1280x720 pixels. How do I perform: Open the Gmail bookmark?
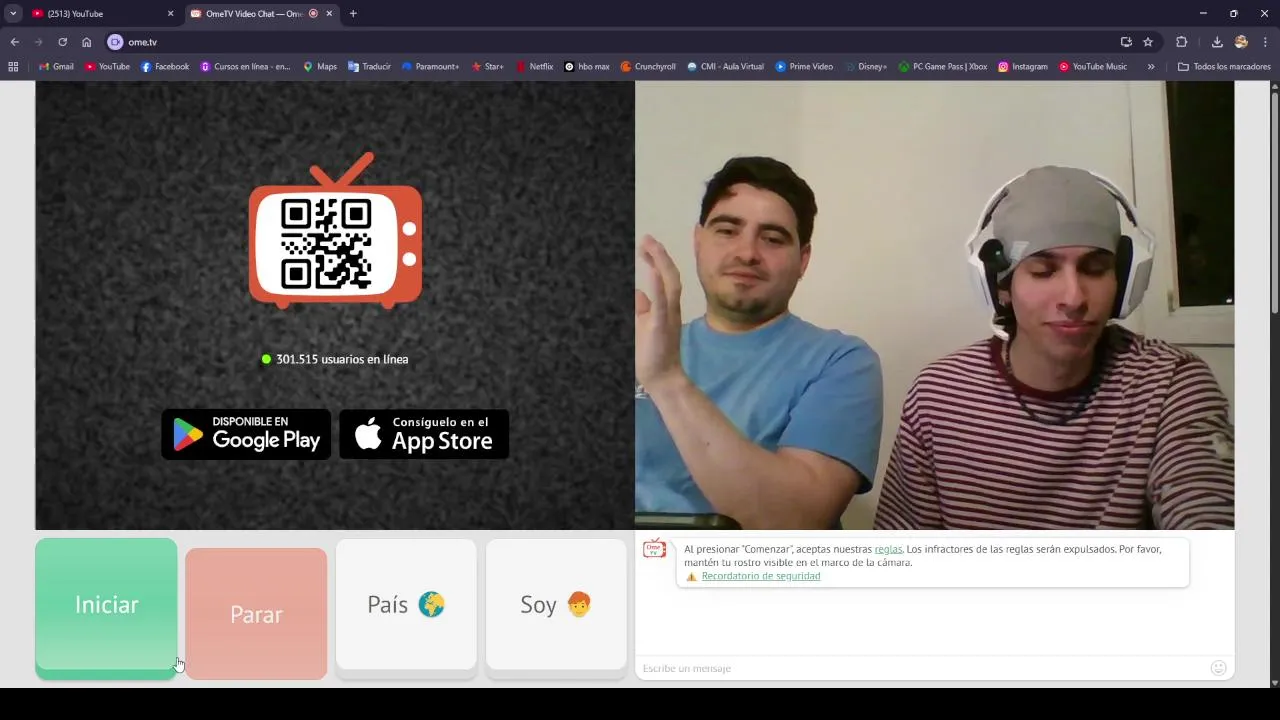[56, 67]
